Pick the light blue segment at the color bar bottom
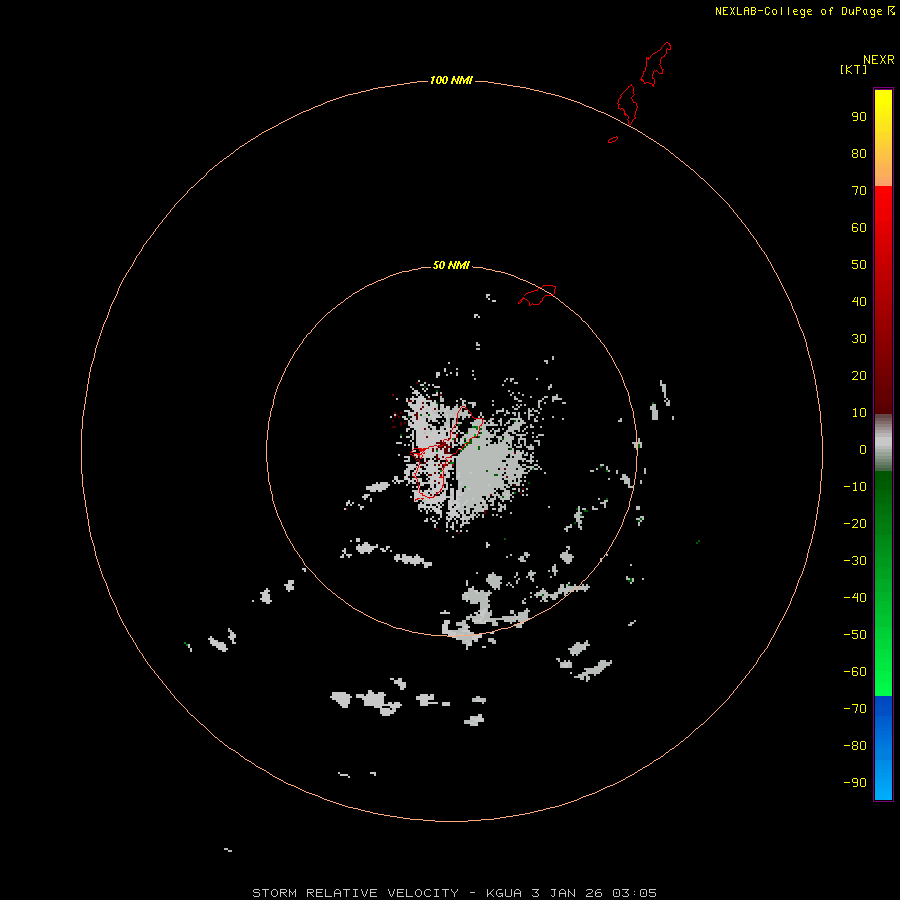The image size is (900, 900). (x=883, y=748)
